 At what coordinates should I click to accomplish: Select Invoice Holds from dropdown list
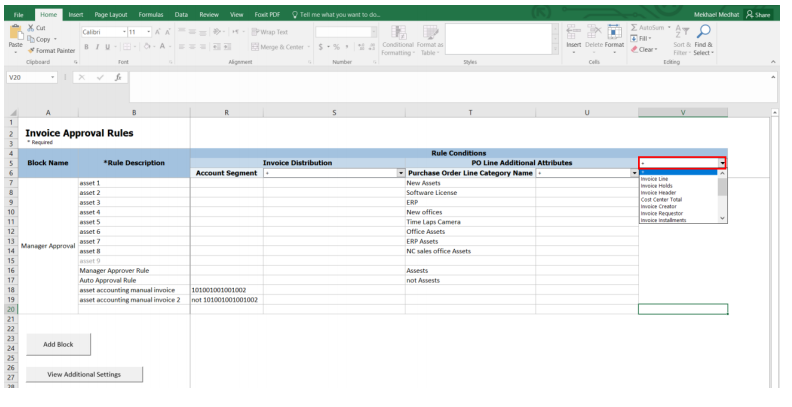(678, 186)
